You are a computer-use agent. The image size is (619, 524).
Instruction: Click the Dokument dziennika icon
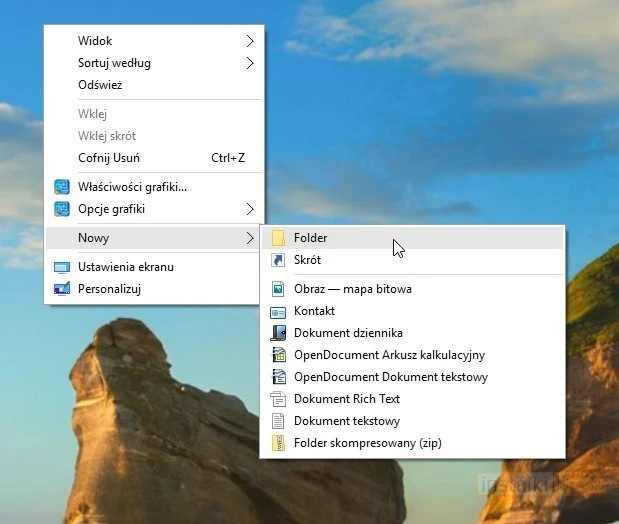(278, 333)
